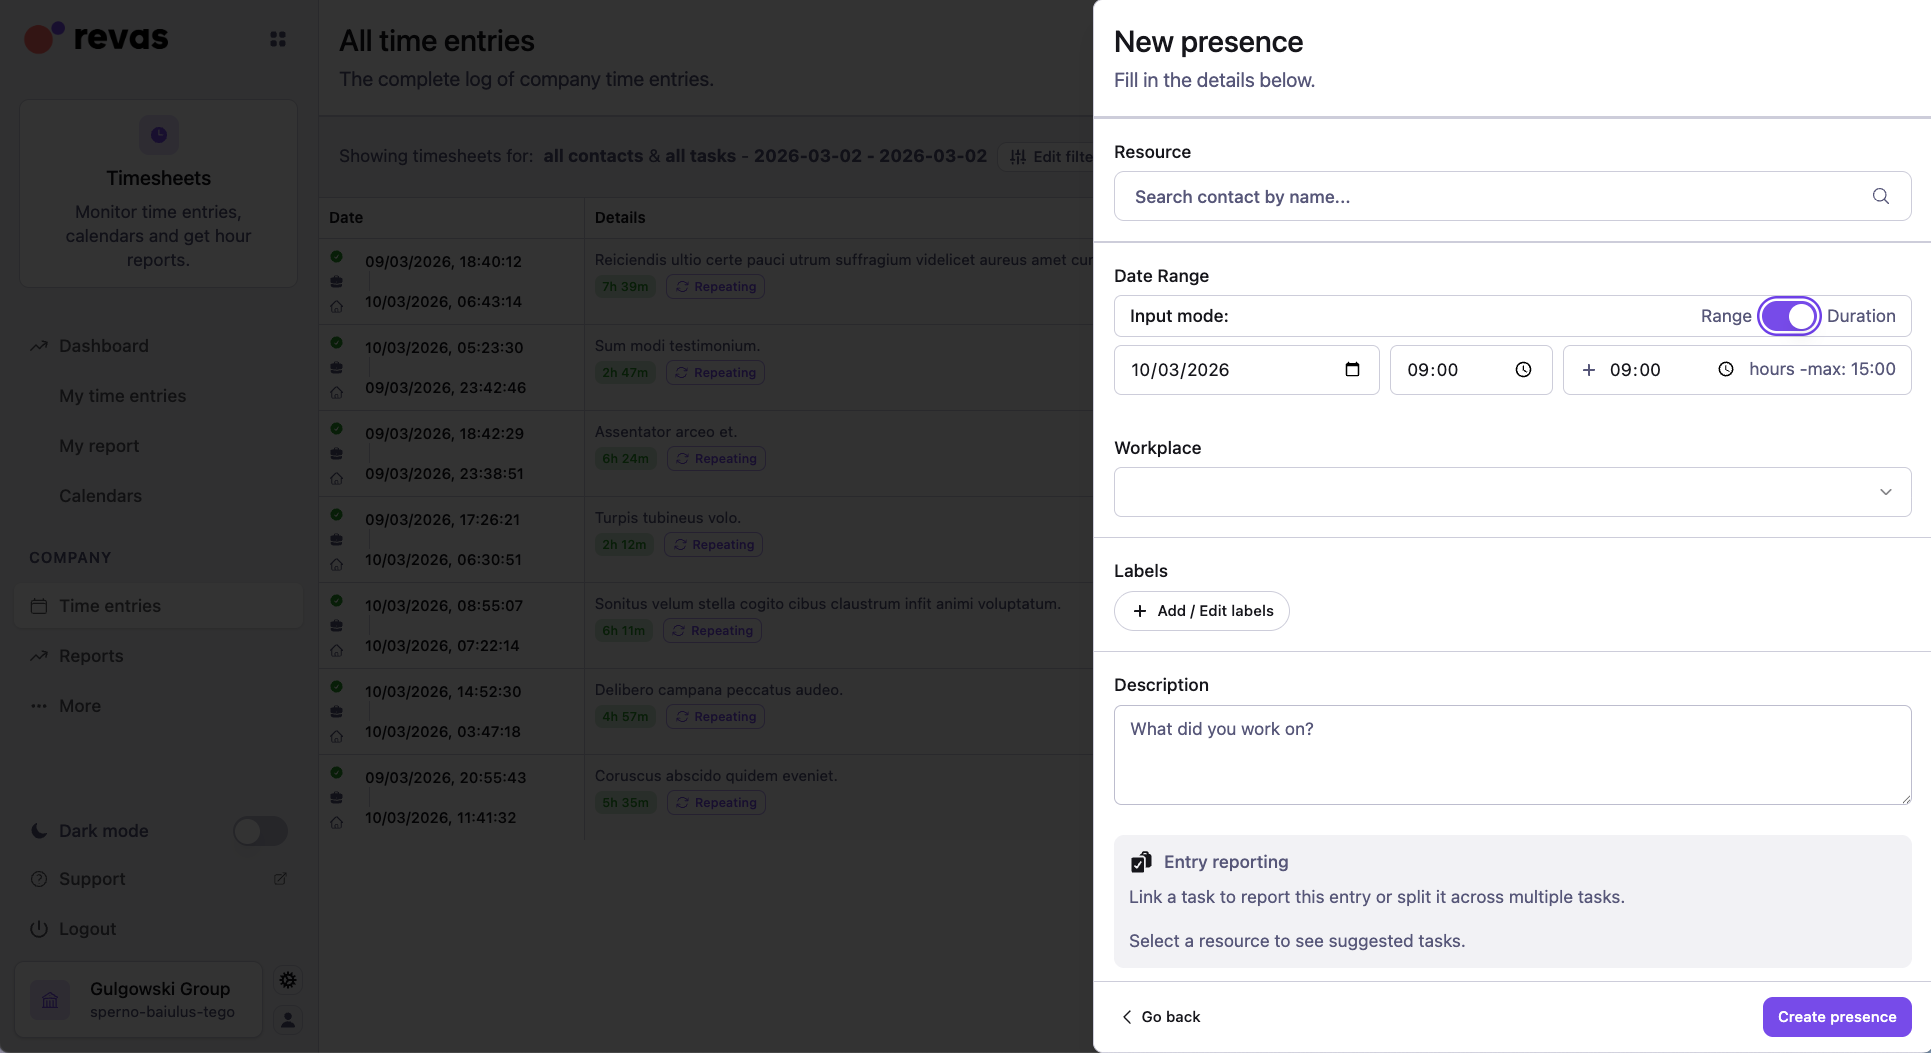This screenshot has width=1931, height=1053.
Task: Open My report from the sidebar
Action: coord(98,446)
